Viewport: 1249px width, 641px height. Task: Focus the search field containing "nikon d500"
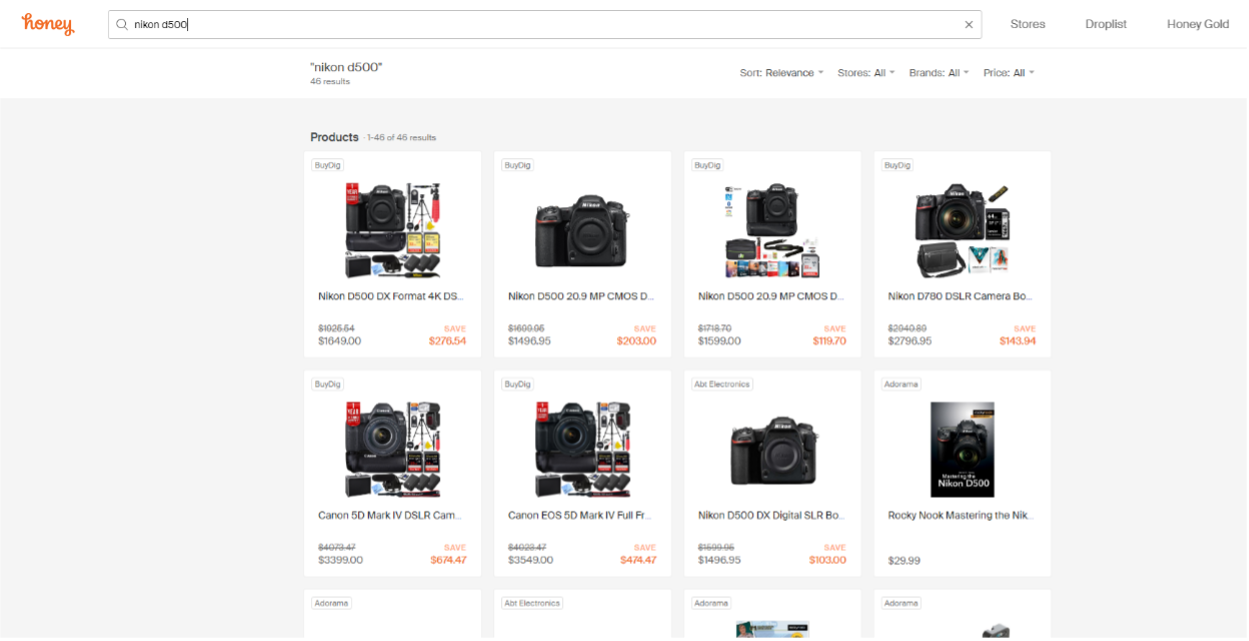coord(545,24)
